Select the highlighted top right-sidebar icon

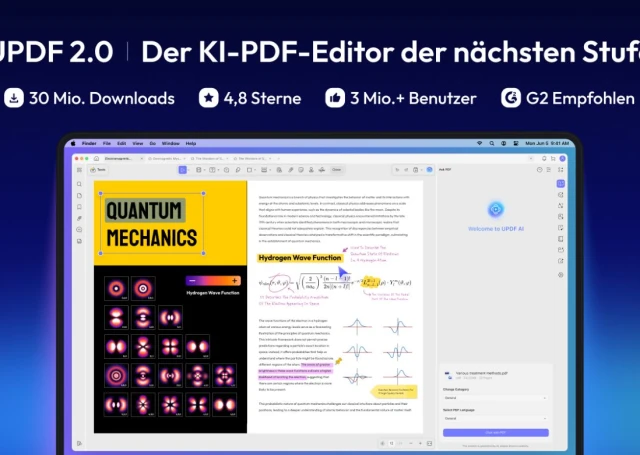click(x=561, y=184)
